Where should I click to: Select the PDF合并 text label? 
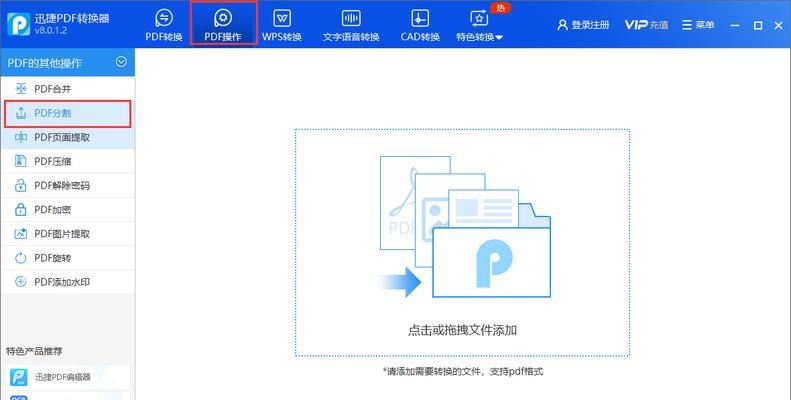click(52, 89)
